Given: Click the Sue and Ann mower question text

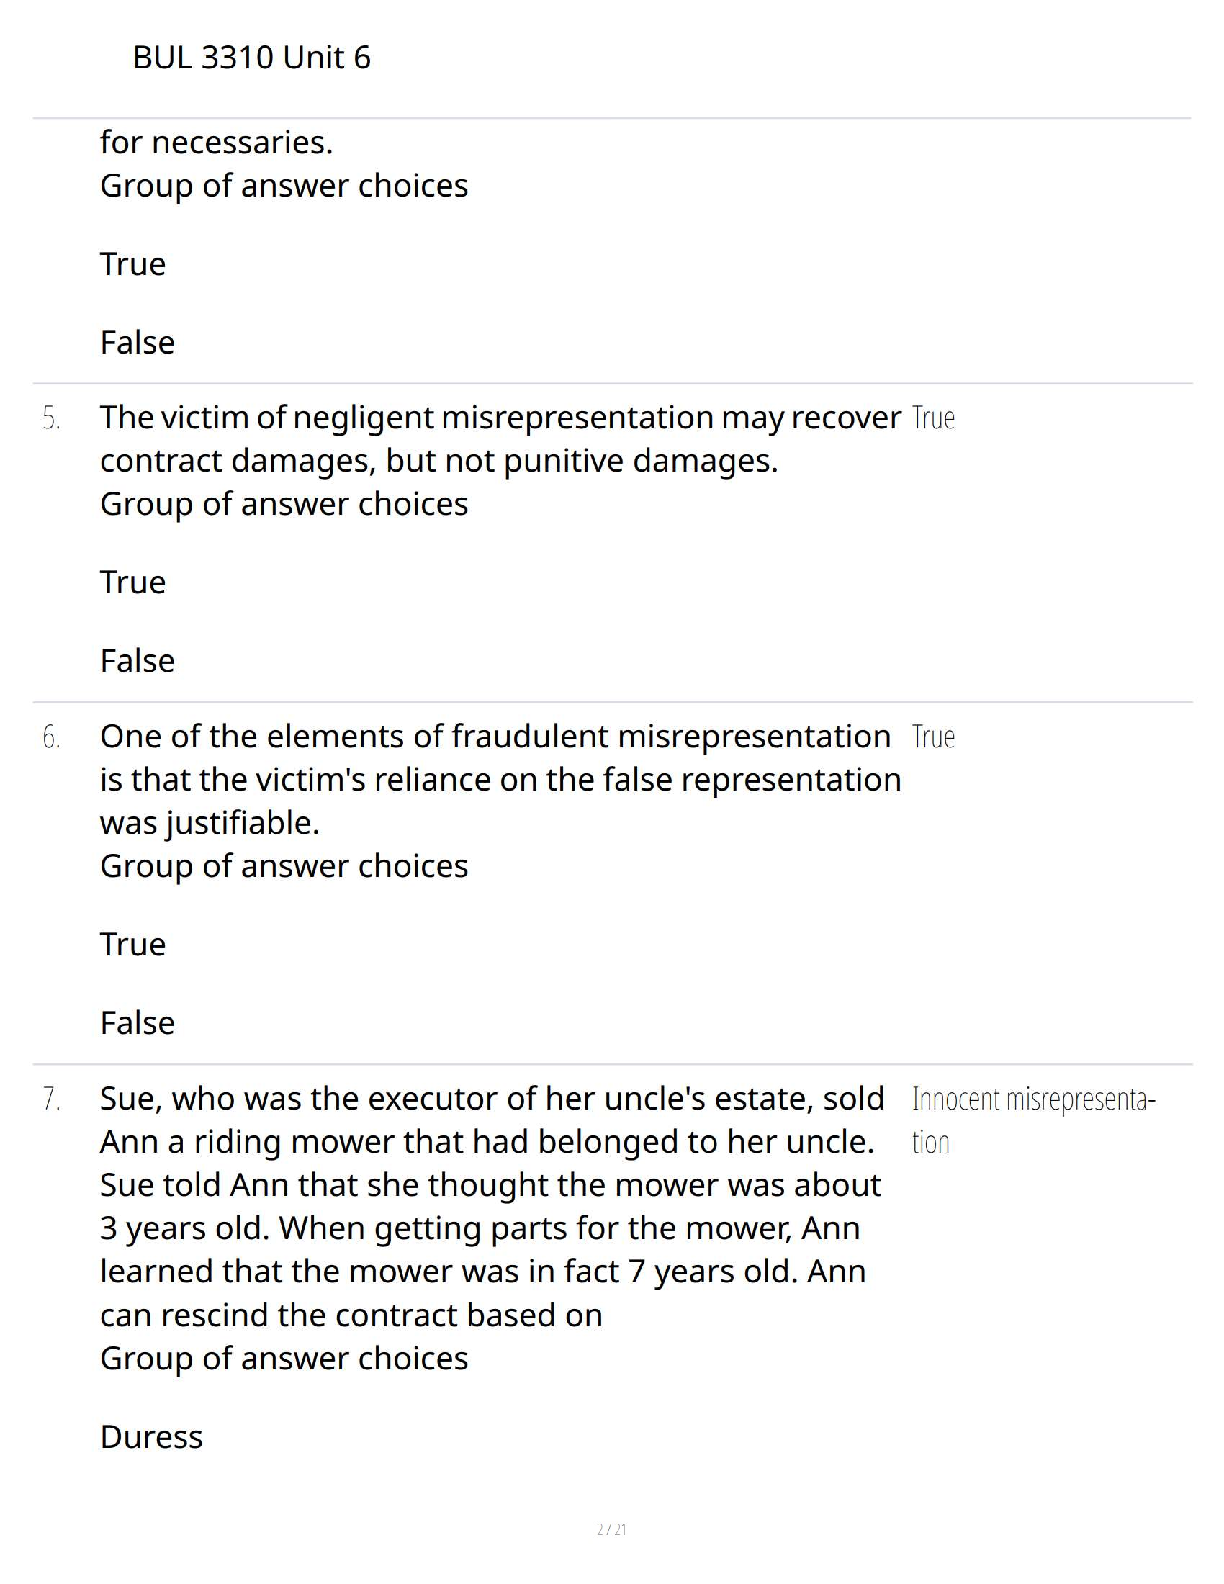Looking at the screenshot, I should [492, 1206].
